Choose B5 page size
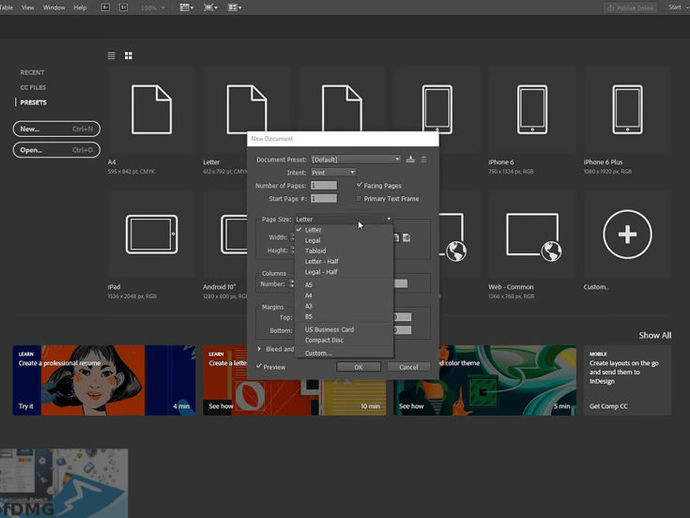This screenshot has width=690, height=518. pyautogui.click(x=344, y=316)
